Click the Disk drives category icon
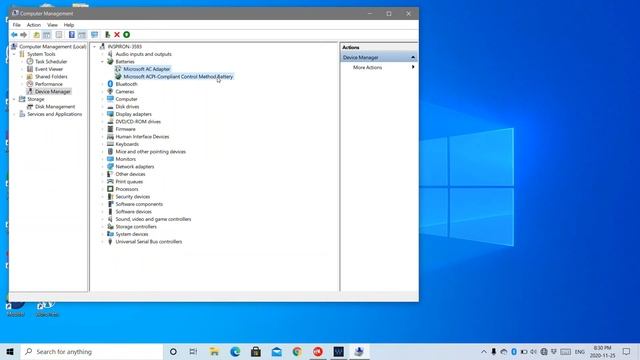The image size is (640, 360). click(110, 107)
